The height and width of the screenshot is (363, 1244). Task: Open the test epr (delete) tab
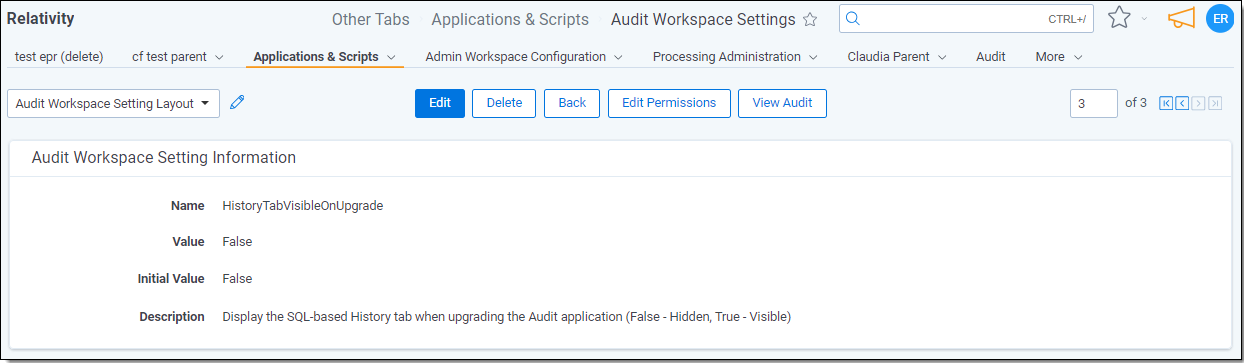click(x=59, y=57)
